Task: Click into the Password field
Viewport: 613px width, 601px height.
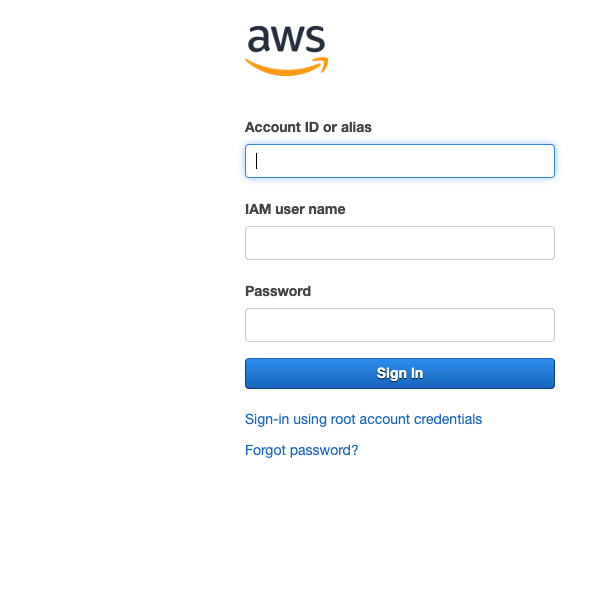Action: 400,325
